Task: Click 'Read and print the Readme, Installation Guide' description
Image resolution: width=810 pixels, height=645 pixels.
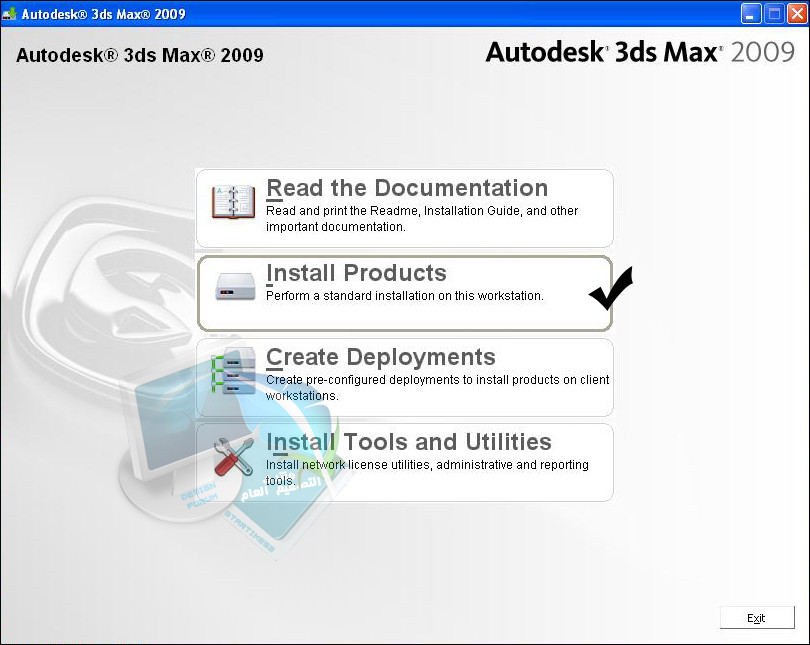Action: [422, 218]
